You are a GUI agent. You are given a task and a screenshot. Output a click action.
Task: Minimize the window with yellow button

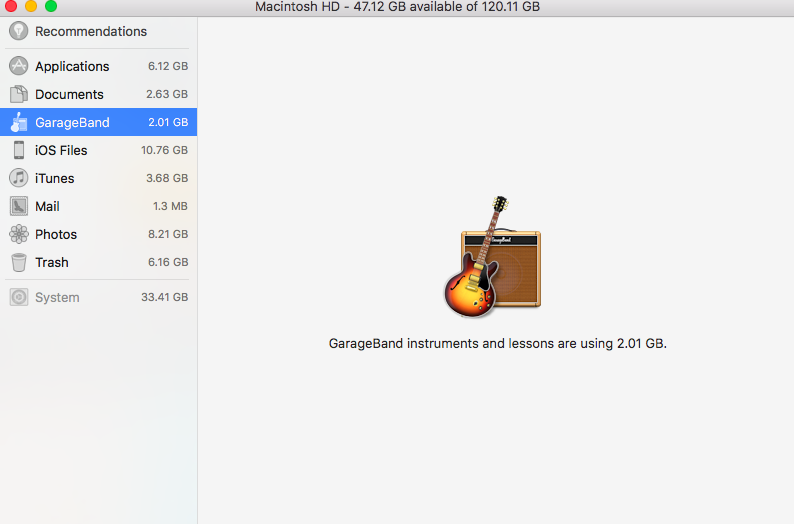pyautogui.click(x=31, y=6)
